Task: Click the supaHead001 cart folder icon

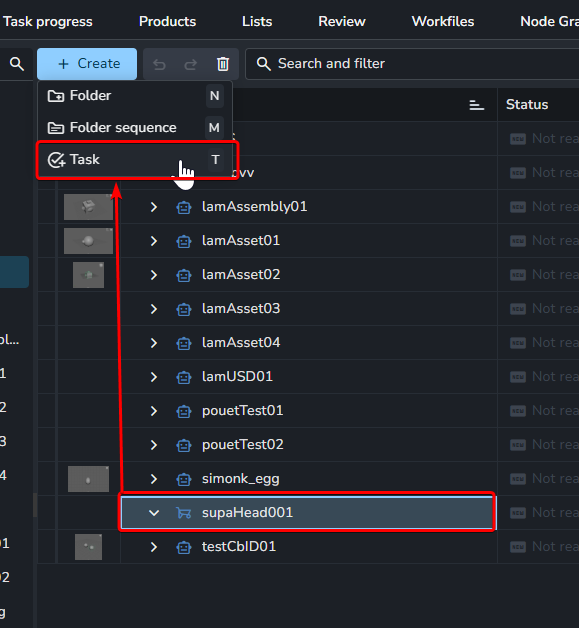Action: 184,513
